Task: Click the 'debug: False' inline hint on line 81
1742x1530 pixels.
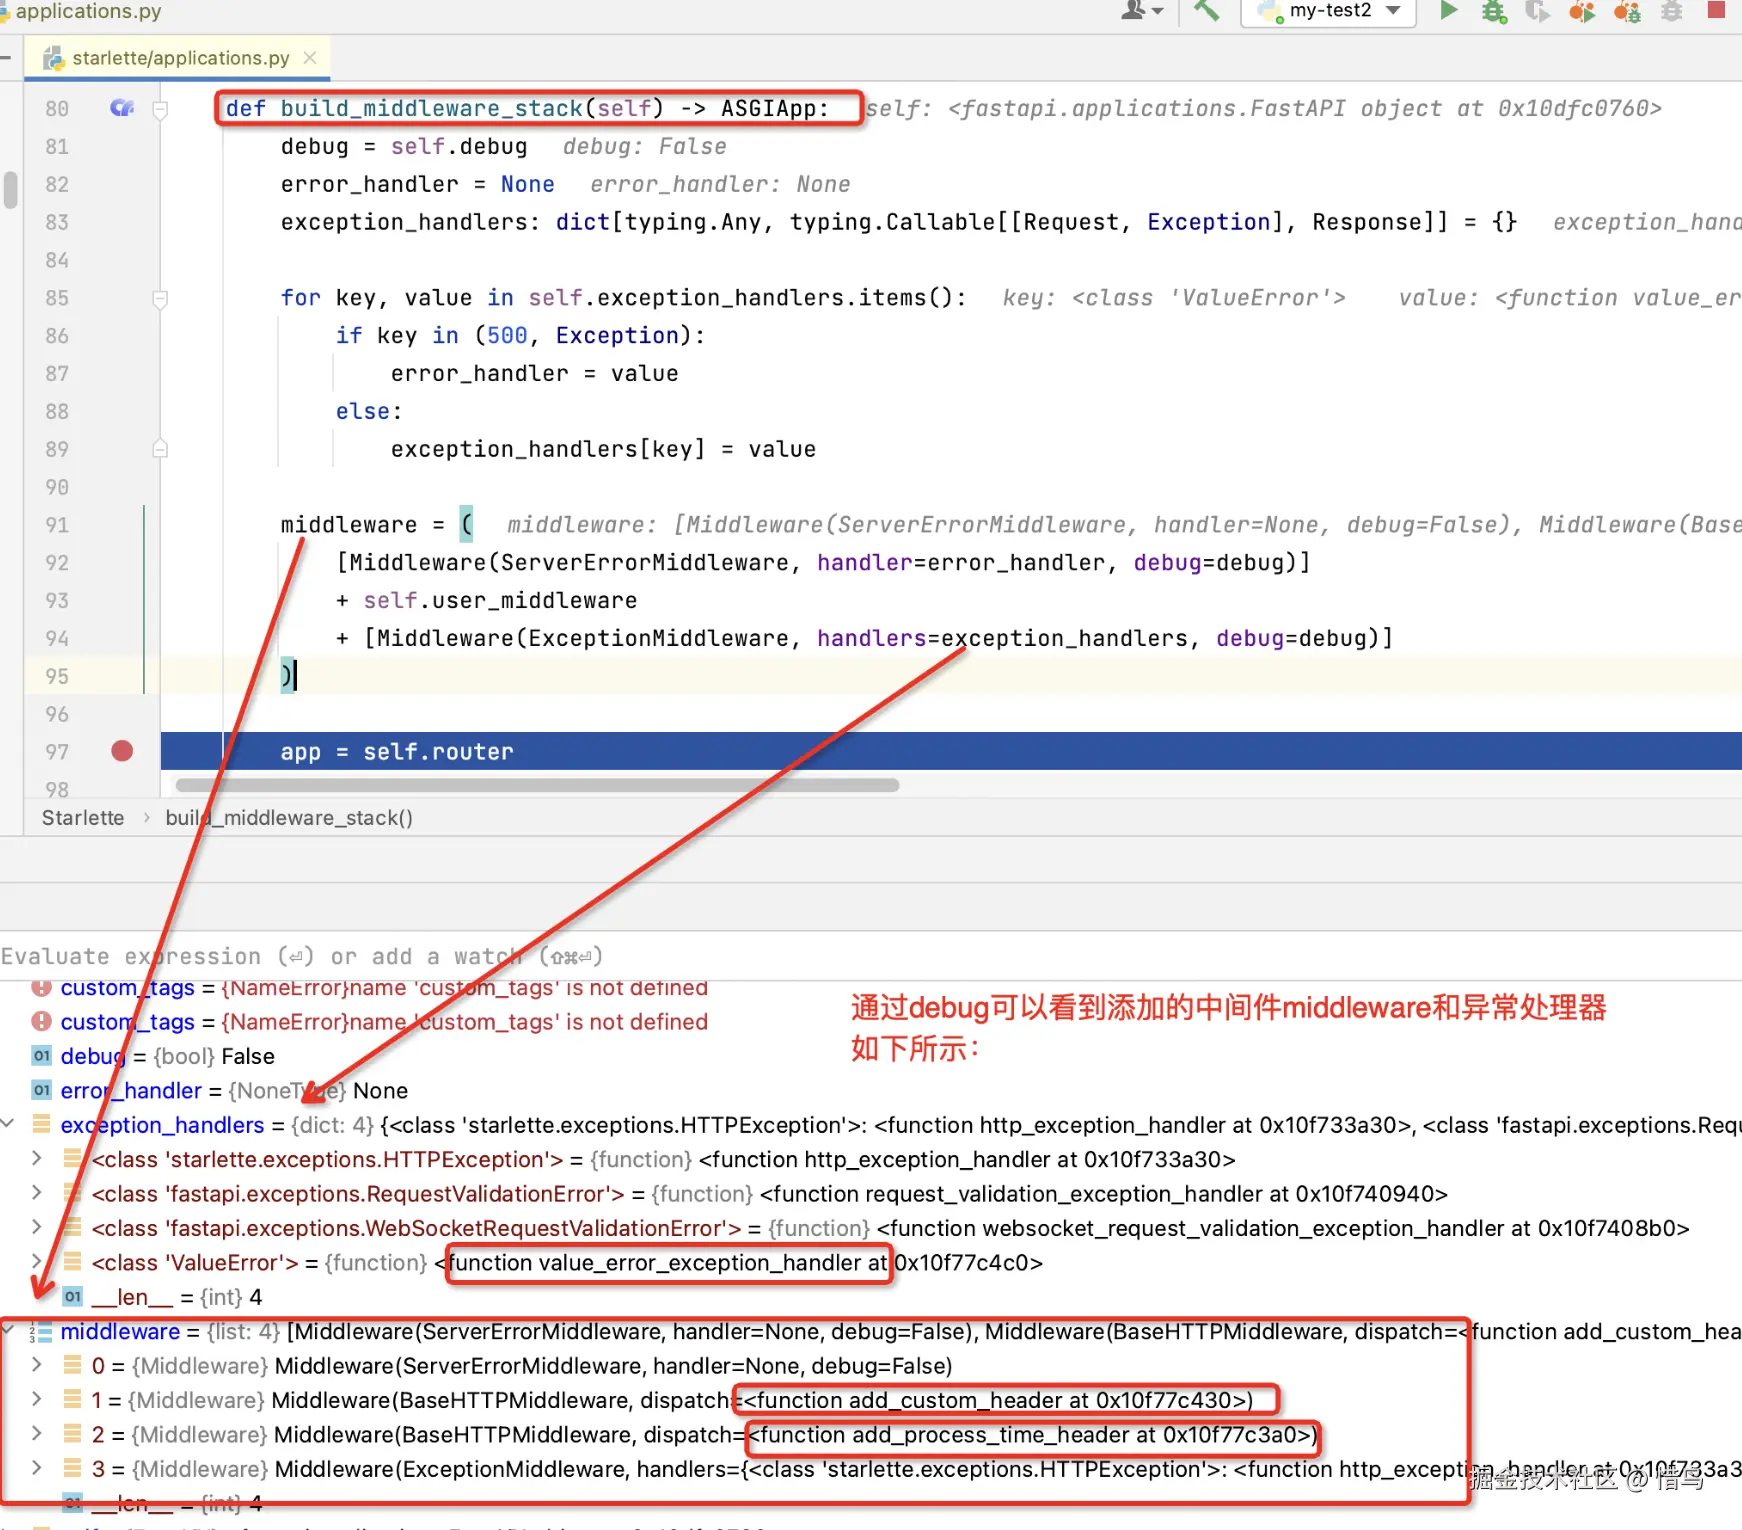Action: pos(644,146)
